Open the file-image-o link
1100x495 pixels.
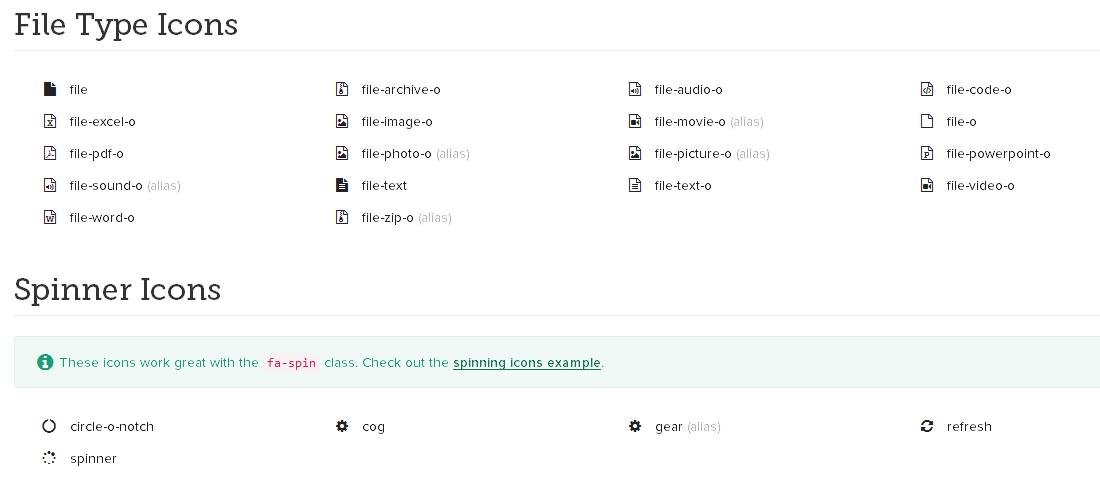(x=397, y=122)
